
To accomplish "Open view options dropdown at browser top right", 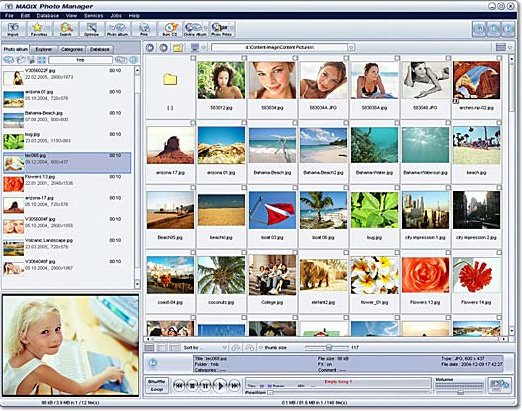I will [510, 48].
